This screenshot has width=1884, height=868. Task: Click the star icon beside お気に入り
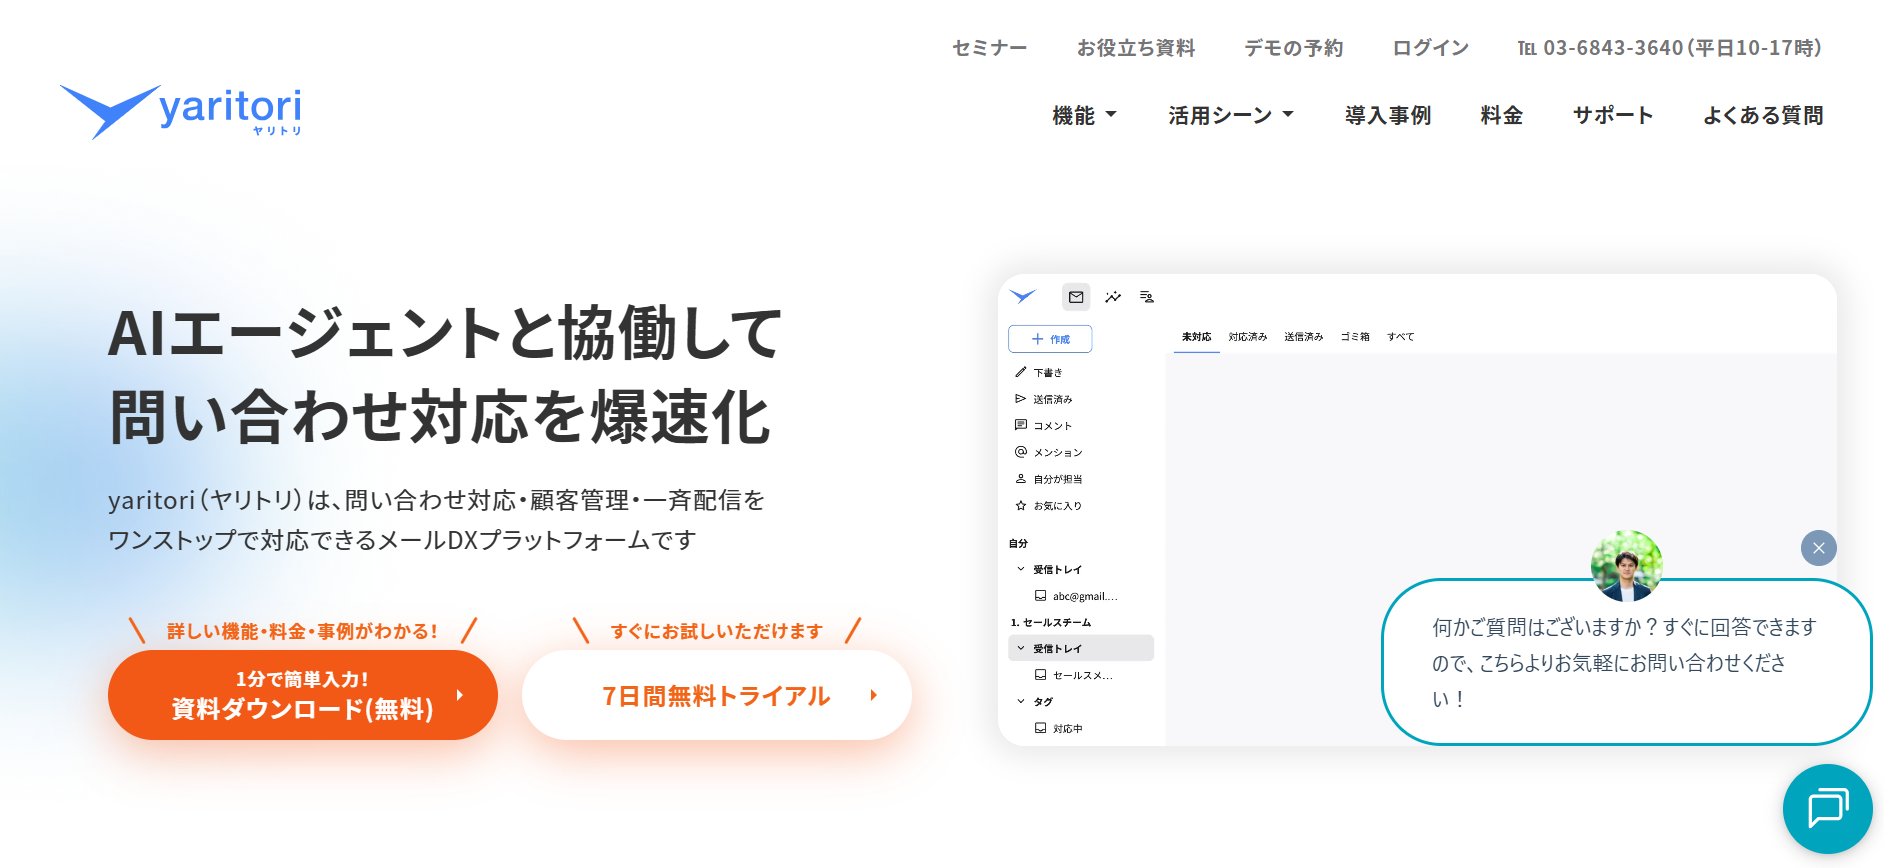1020,505
